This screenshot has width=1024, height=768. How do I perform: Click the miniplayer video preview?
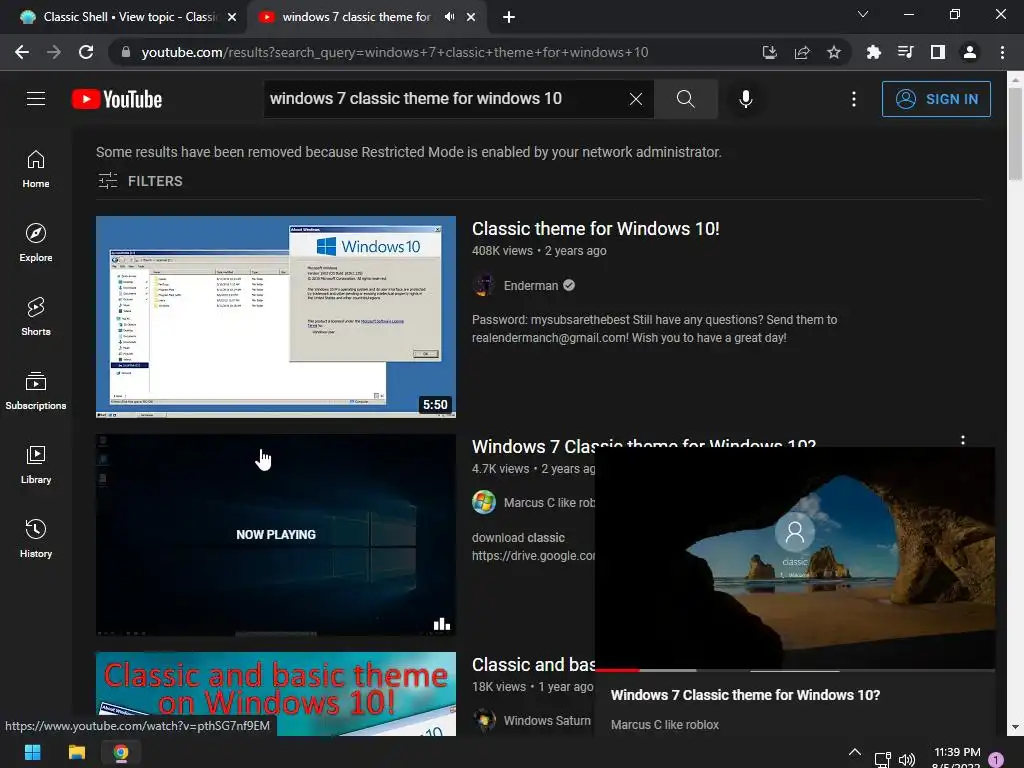click(795, 557)
